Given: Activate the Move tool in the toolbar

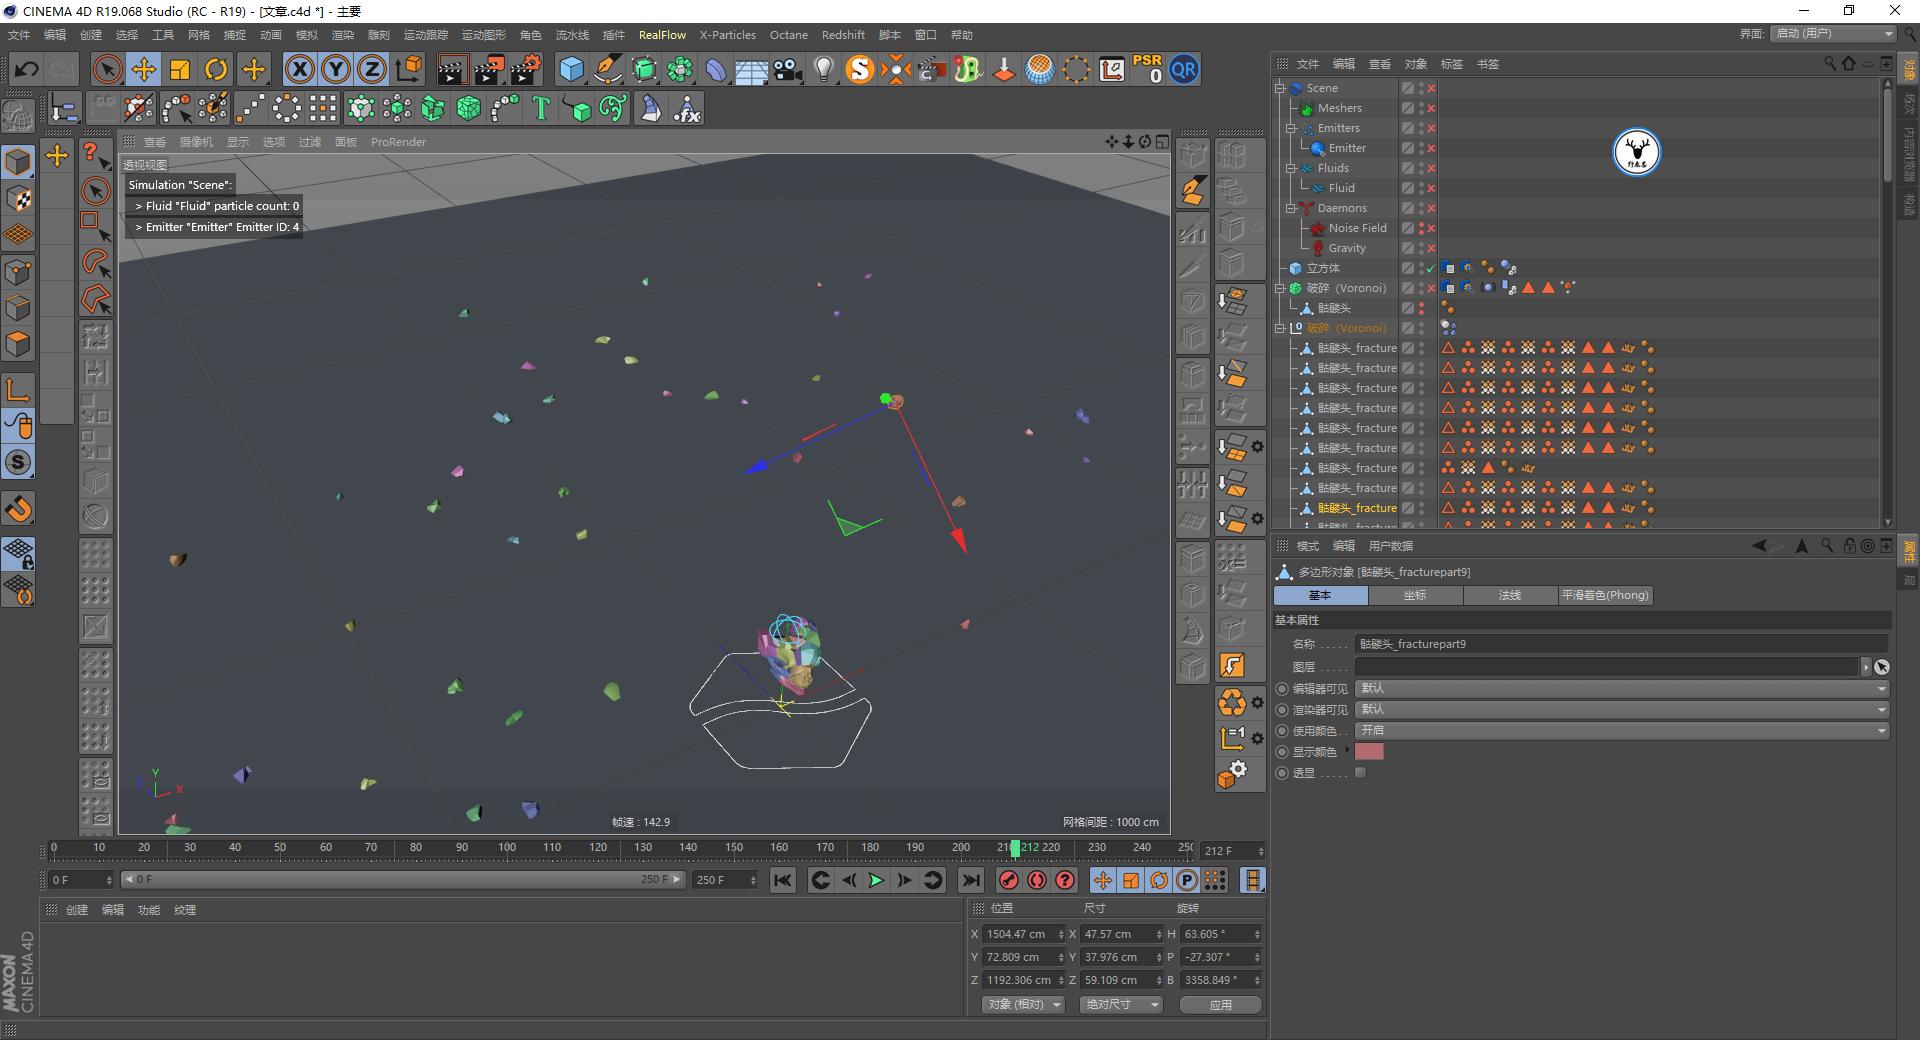Looking at the screenshot, I should [143, 69].
